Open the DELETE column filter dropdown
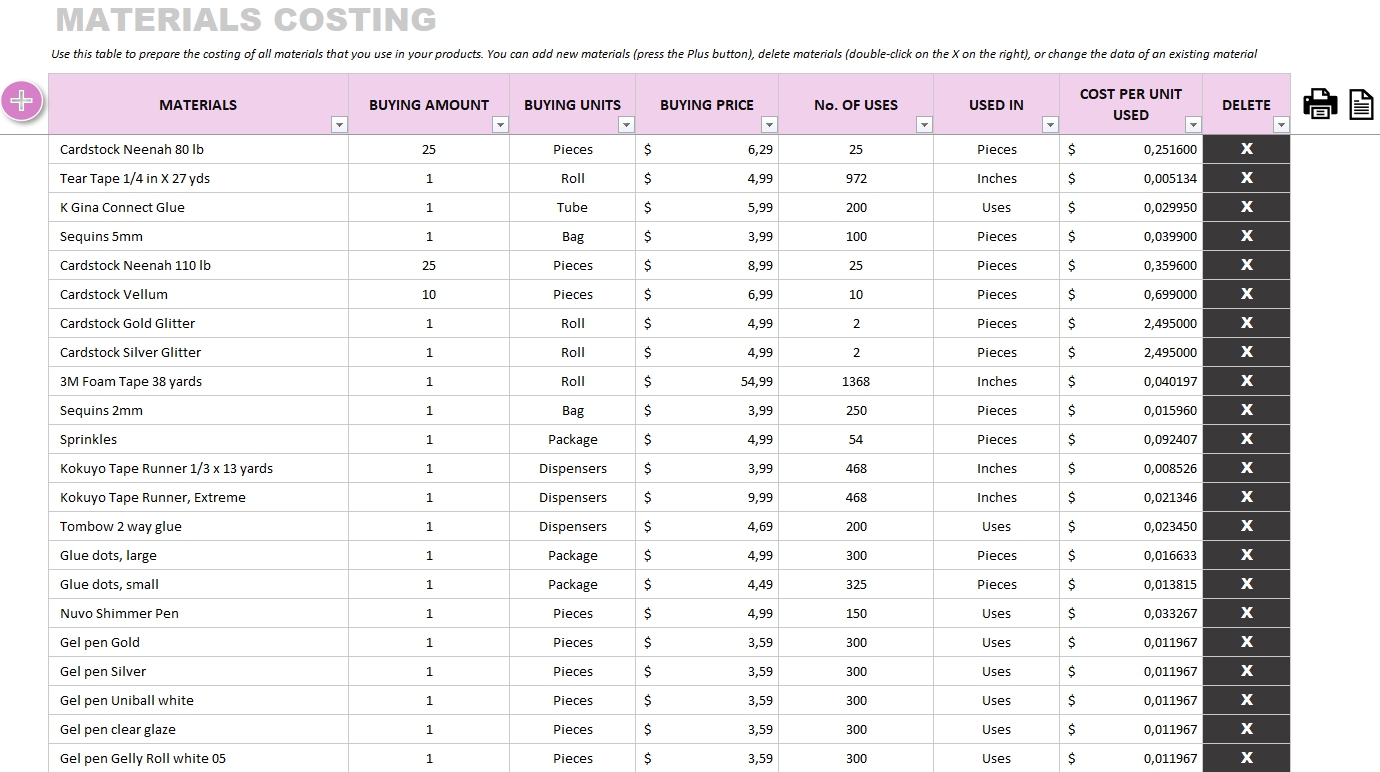The height and width of the screenshot is (772, 1380). (1281, 124)
